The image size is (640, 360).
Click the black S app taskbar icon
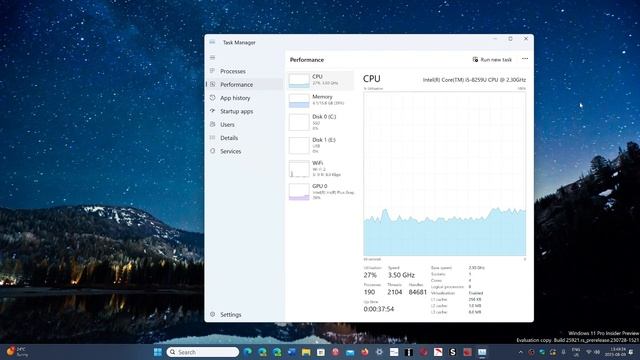452,352
